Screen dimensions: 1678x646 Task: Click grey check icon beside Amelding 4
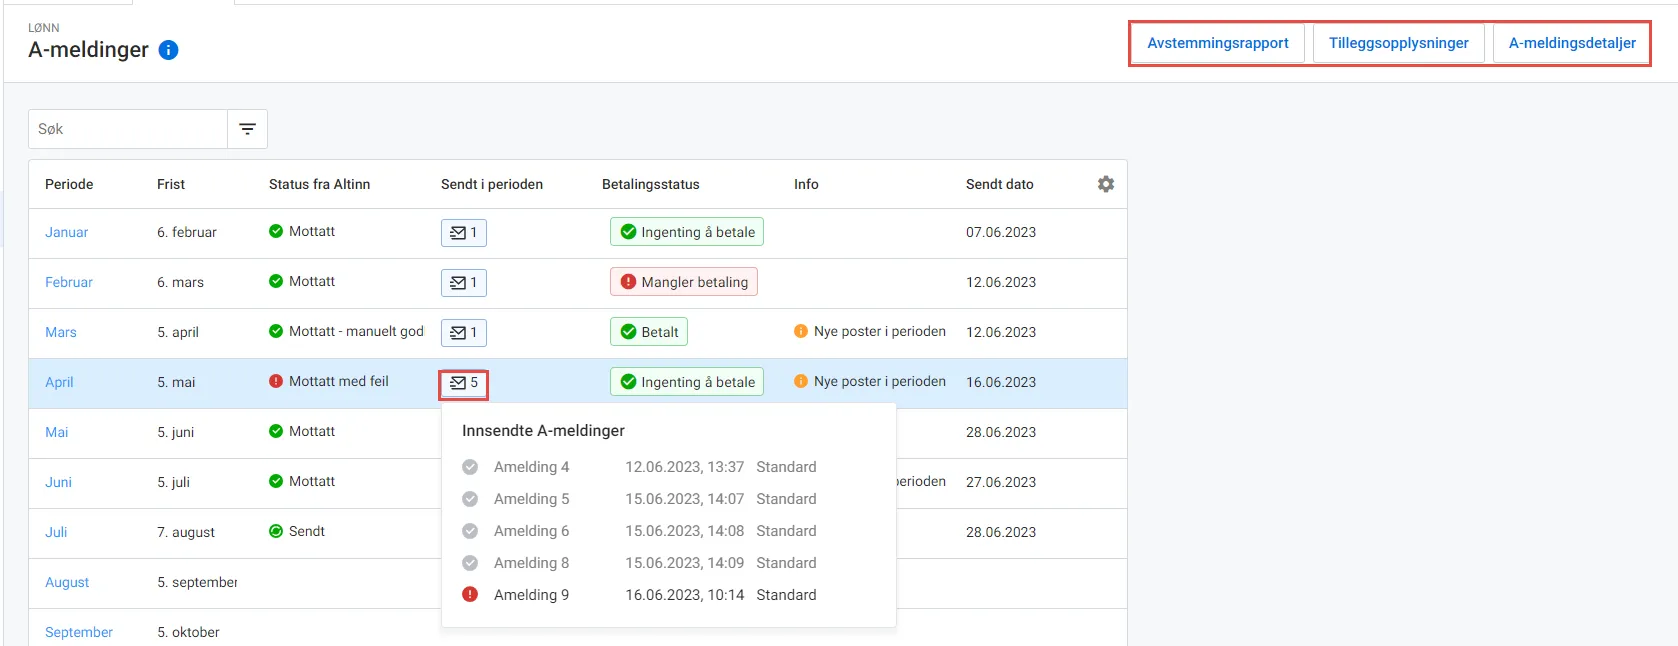coord(470,467)
